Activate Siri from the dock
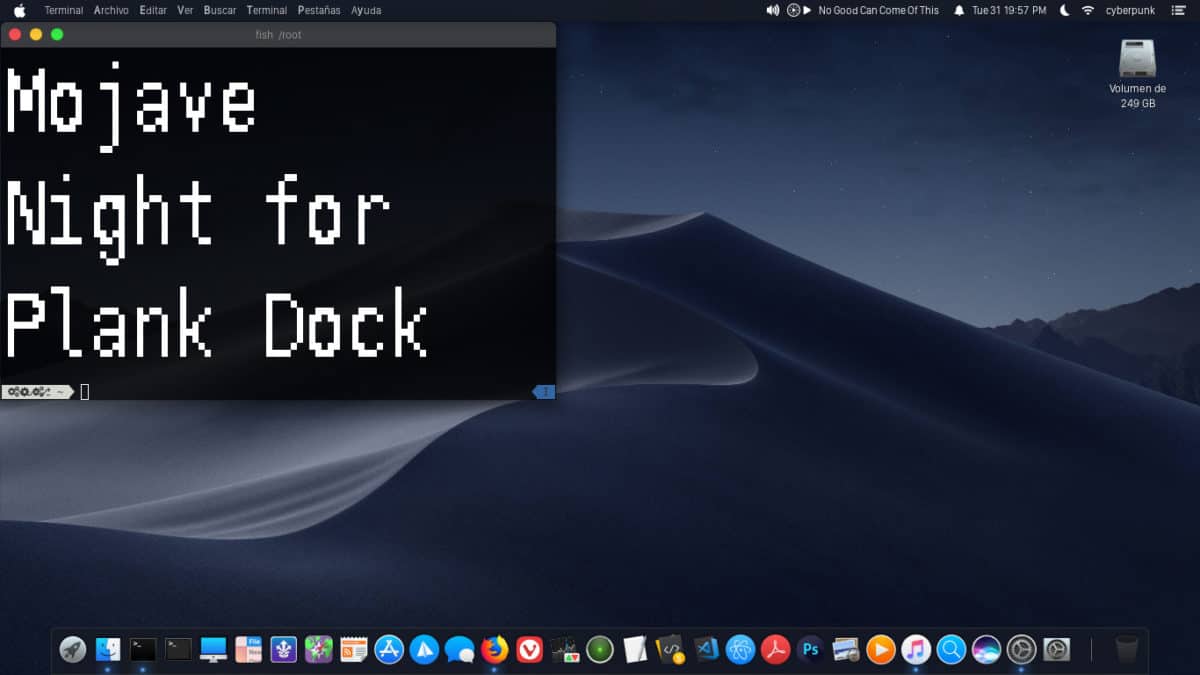The image size is (1200, 675). [984, 649]
